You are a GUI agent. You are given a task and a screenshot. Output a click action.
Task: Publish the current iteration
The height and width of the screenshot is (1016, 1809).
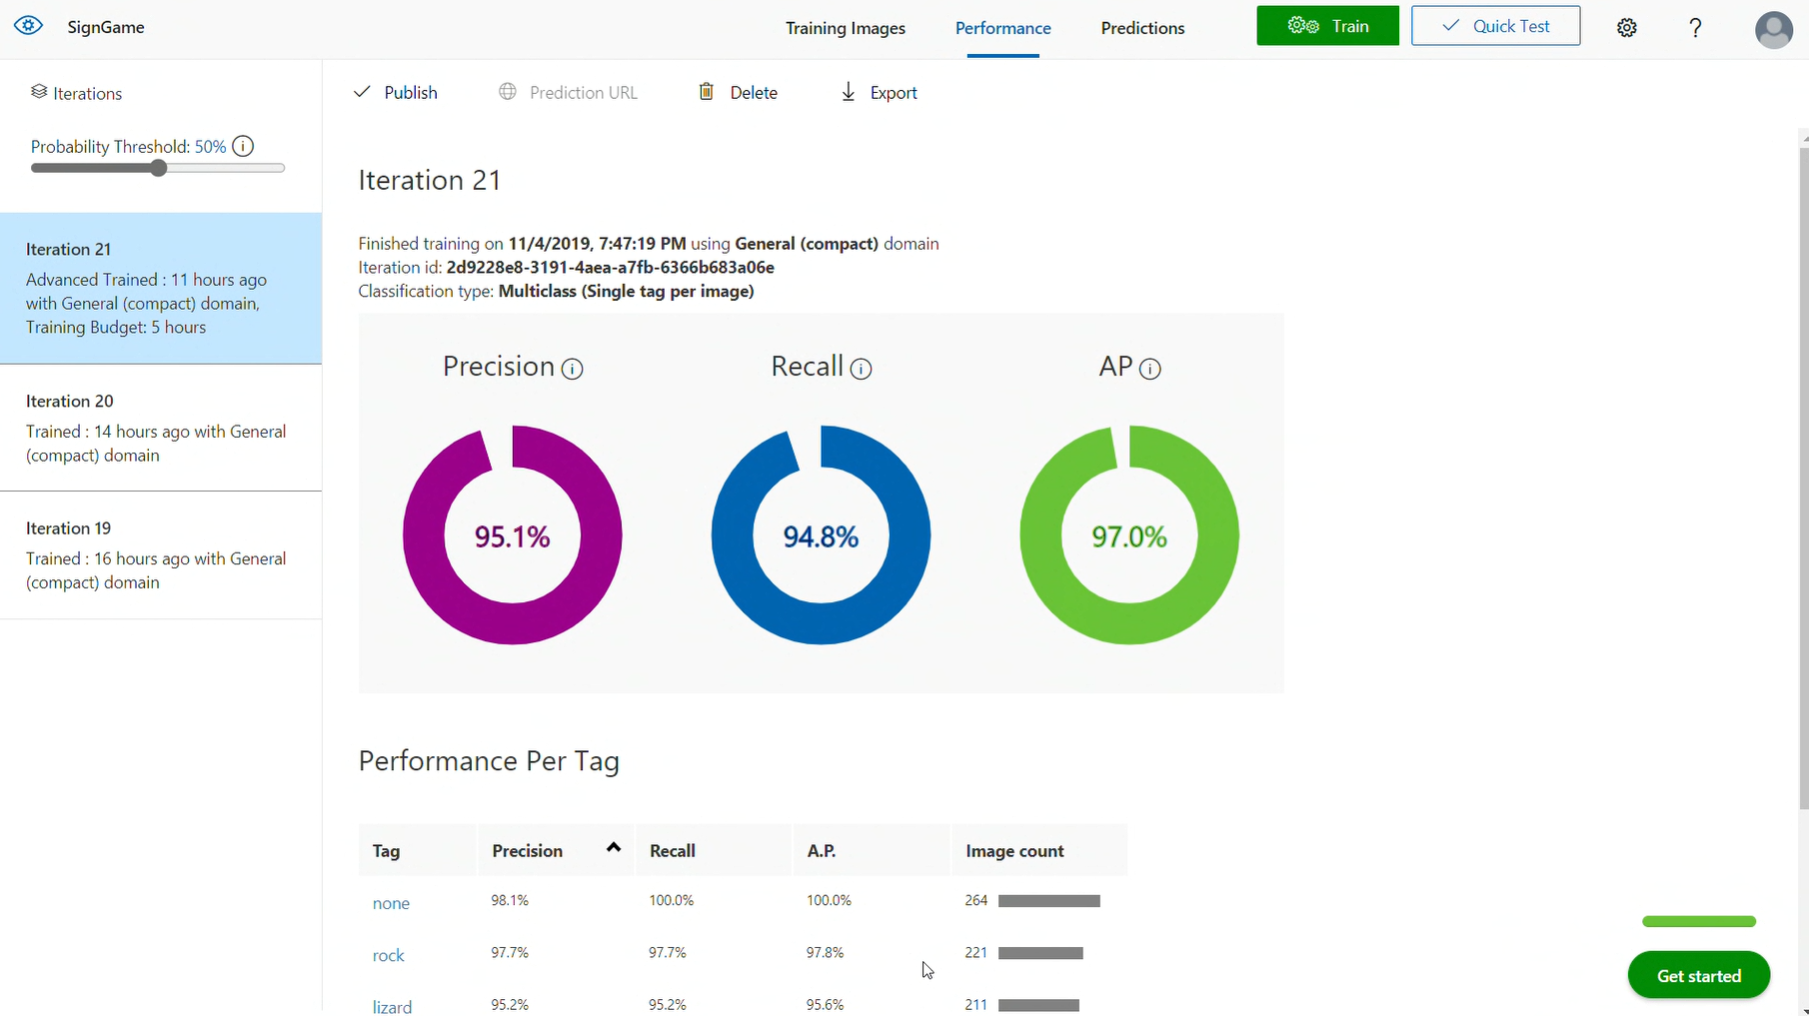(396, 92)
